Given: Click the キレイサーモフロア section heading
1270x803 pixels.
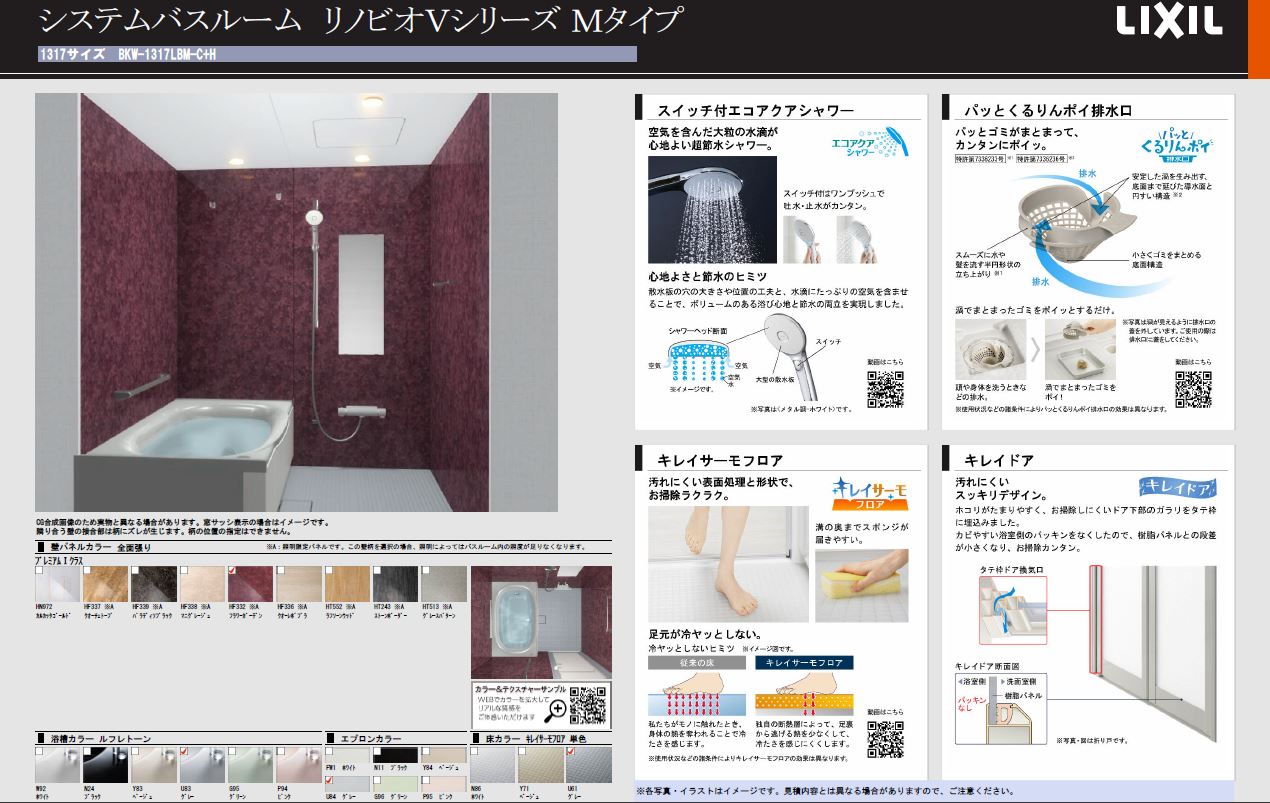Looking at the screenshot, I should tap(720, 460).
